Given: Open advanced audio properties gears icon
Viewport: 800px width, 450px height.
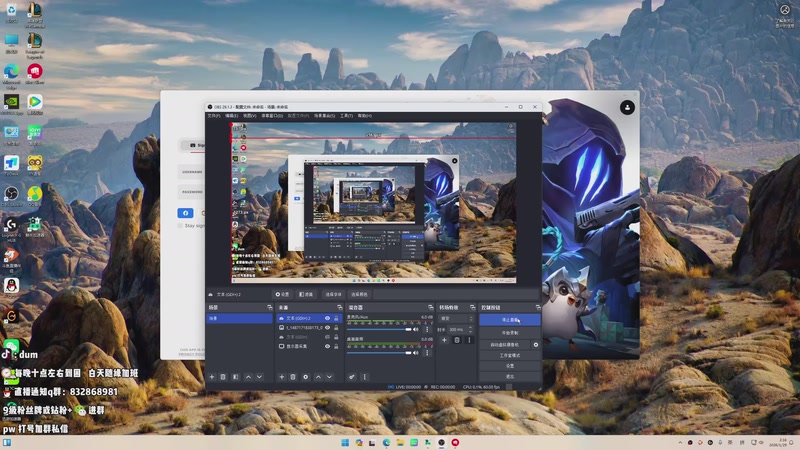Looking at the screenshot, I should click(352, 377).
